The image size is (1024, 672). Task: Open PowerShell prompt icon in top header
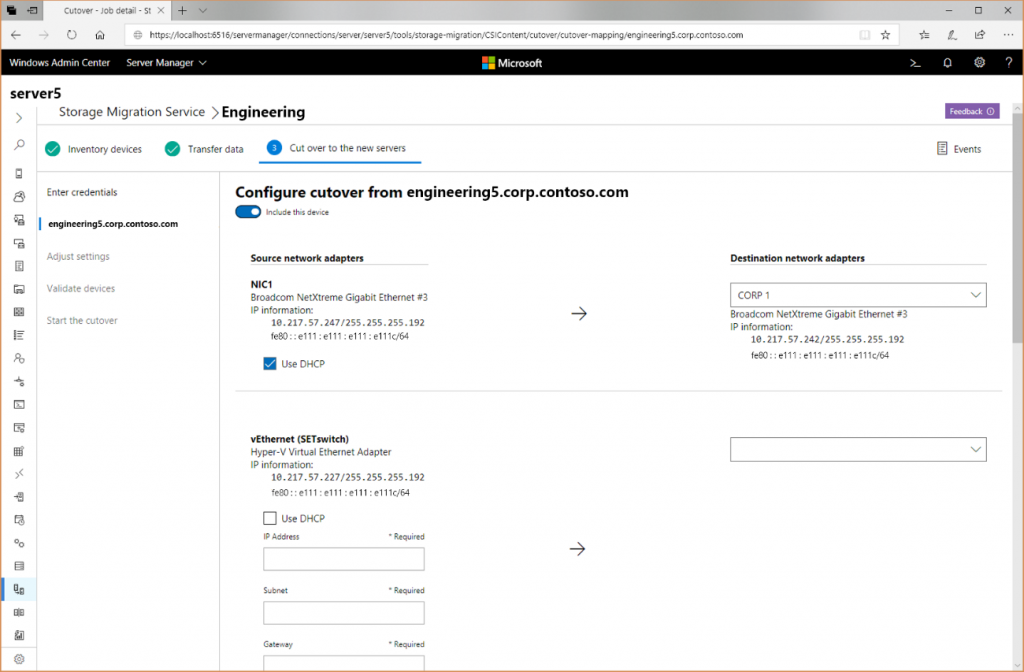pos(915,63)
